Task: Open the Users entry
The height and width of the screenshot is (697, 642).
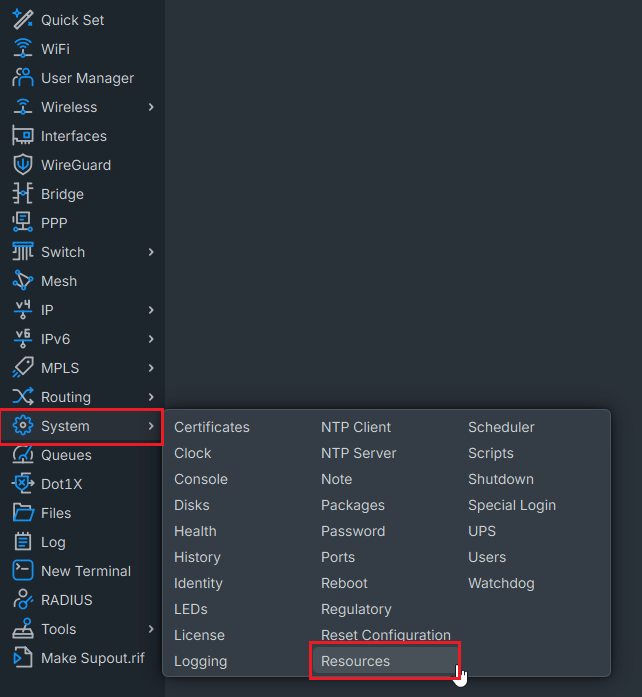Action: [487, 557]
